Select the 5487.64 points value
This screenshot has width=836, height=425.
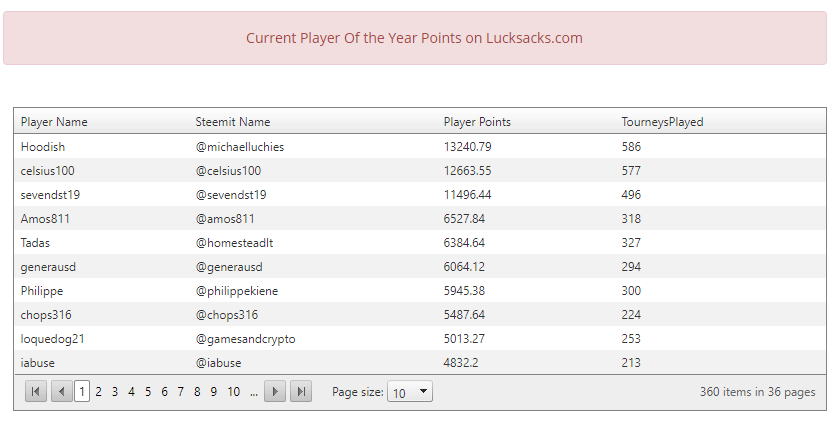point(464,315)
